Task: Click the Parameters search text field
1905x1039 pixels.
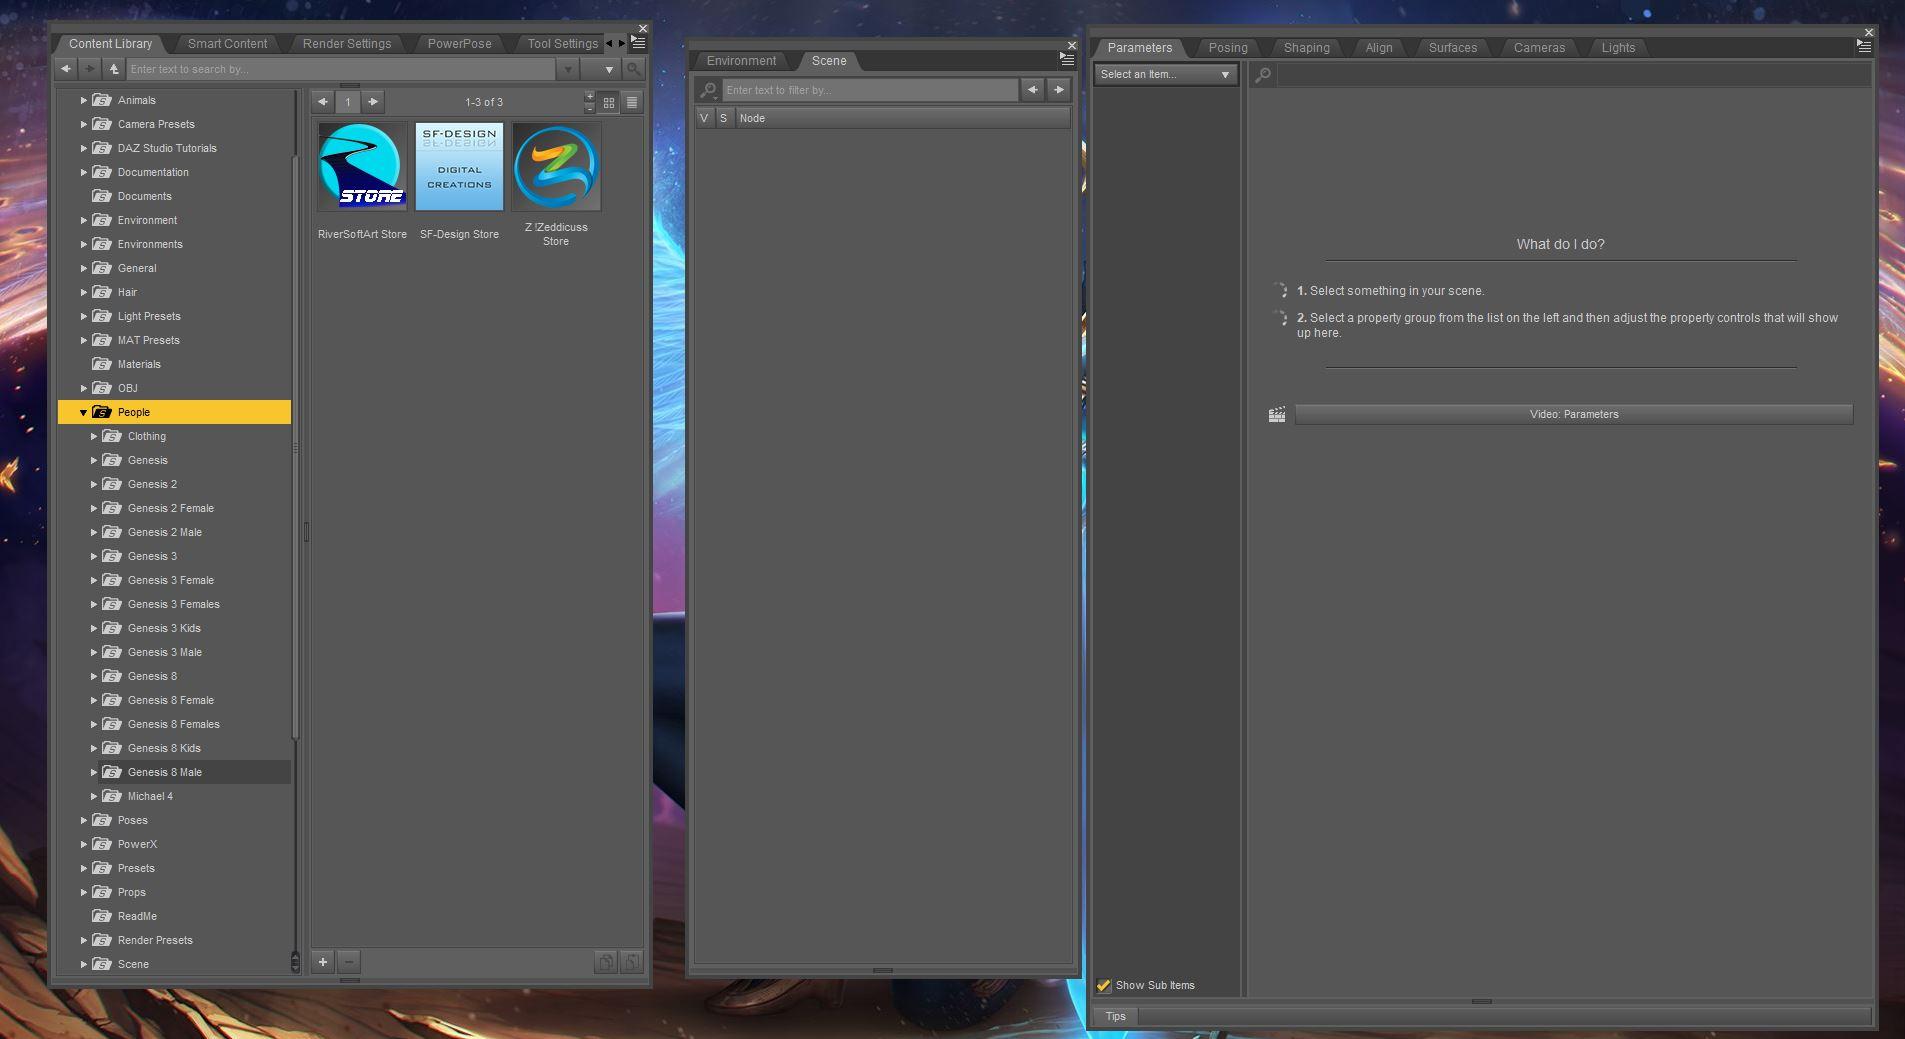Action: click(1573, 74)
